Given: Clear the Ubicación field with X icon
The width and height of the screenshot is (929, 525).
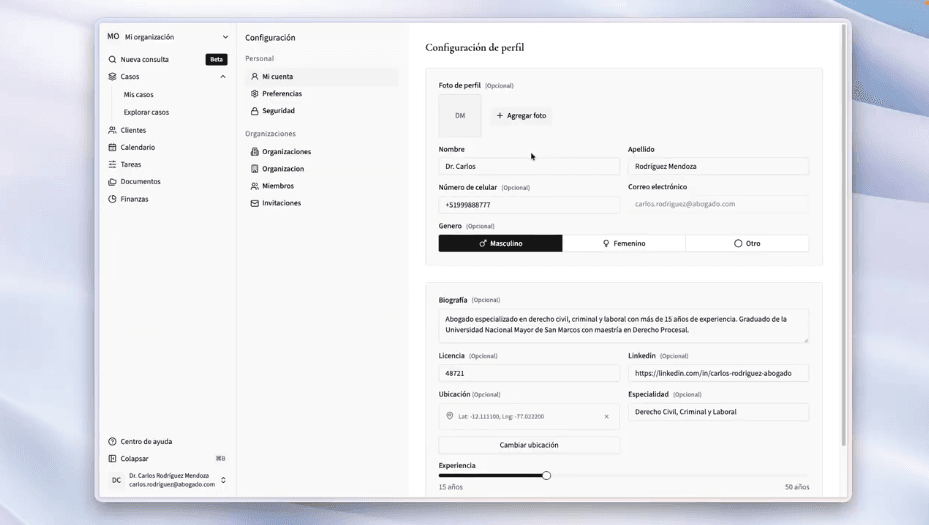Looking at the screenshot, I should coord(606,416).
